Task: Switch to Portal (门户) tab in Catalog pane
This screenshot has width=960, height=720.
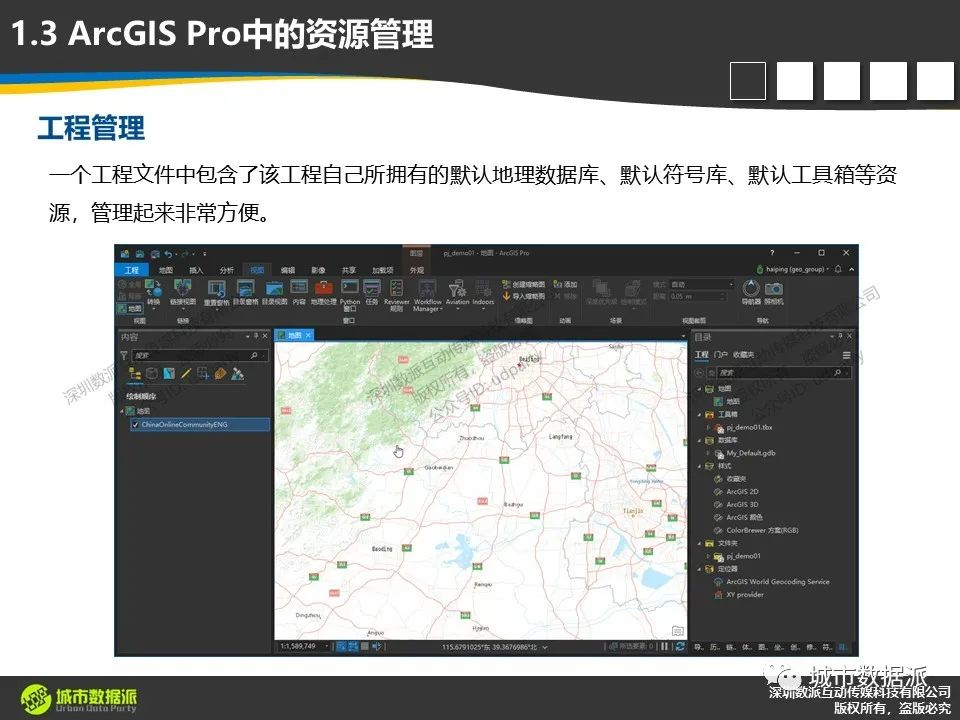Action: point(721,355)
